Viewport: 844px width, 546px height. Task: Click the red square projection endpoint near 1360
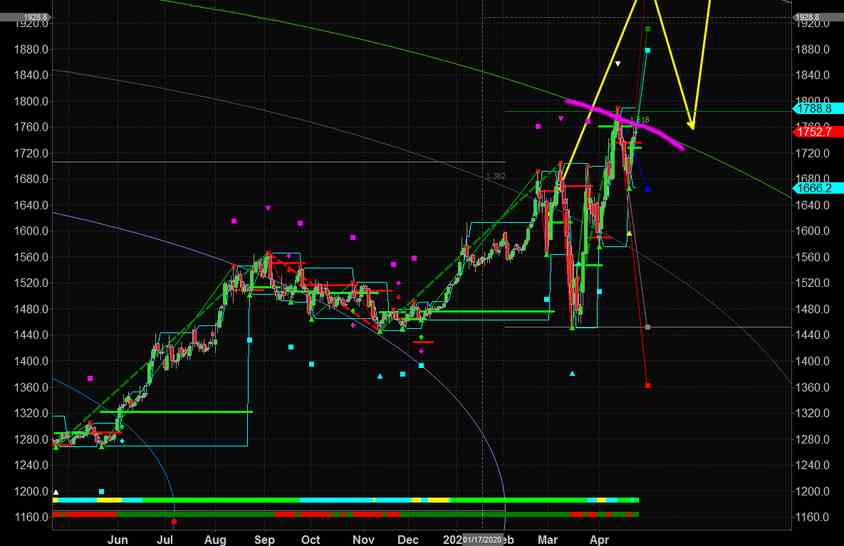click(648, 385)
